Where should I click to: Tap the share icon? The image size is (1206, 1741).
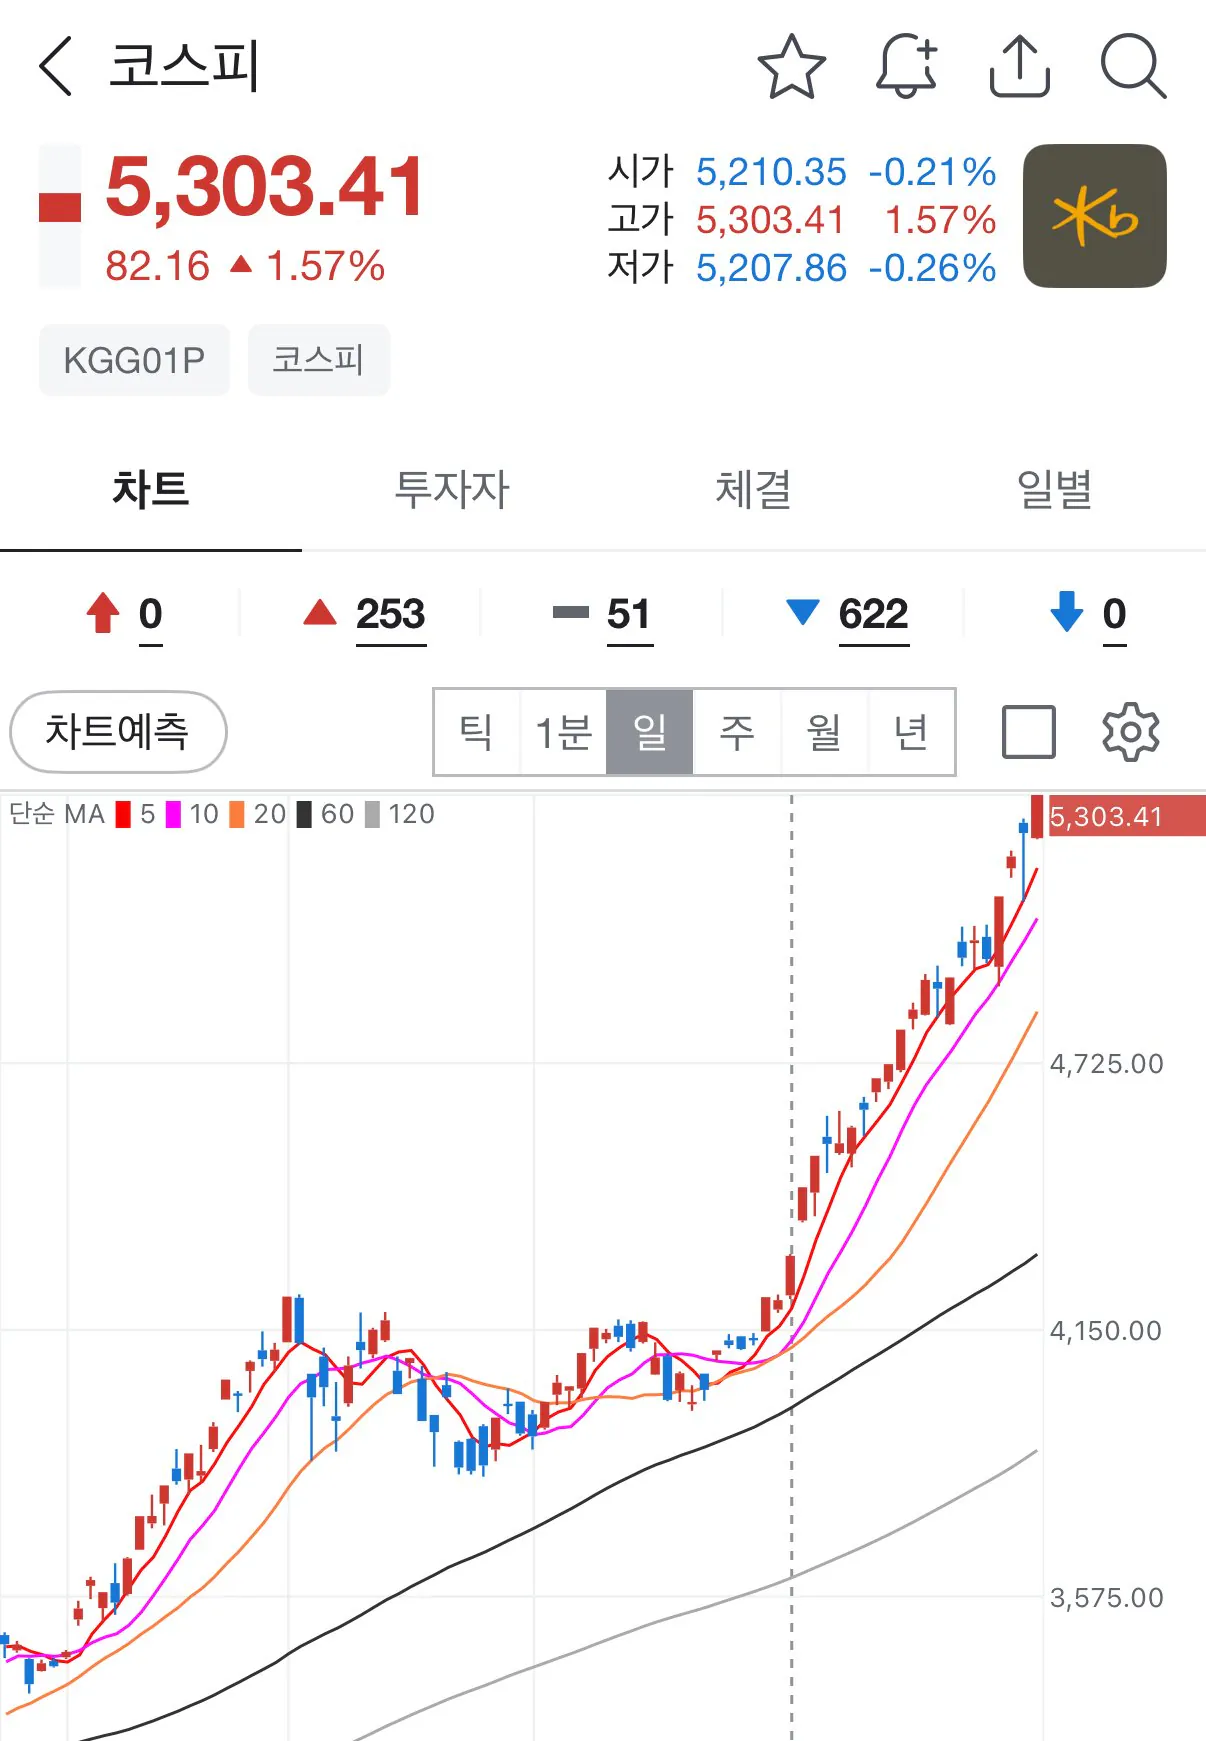1019,67
